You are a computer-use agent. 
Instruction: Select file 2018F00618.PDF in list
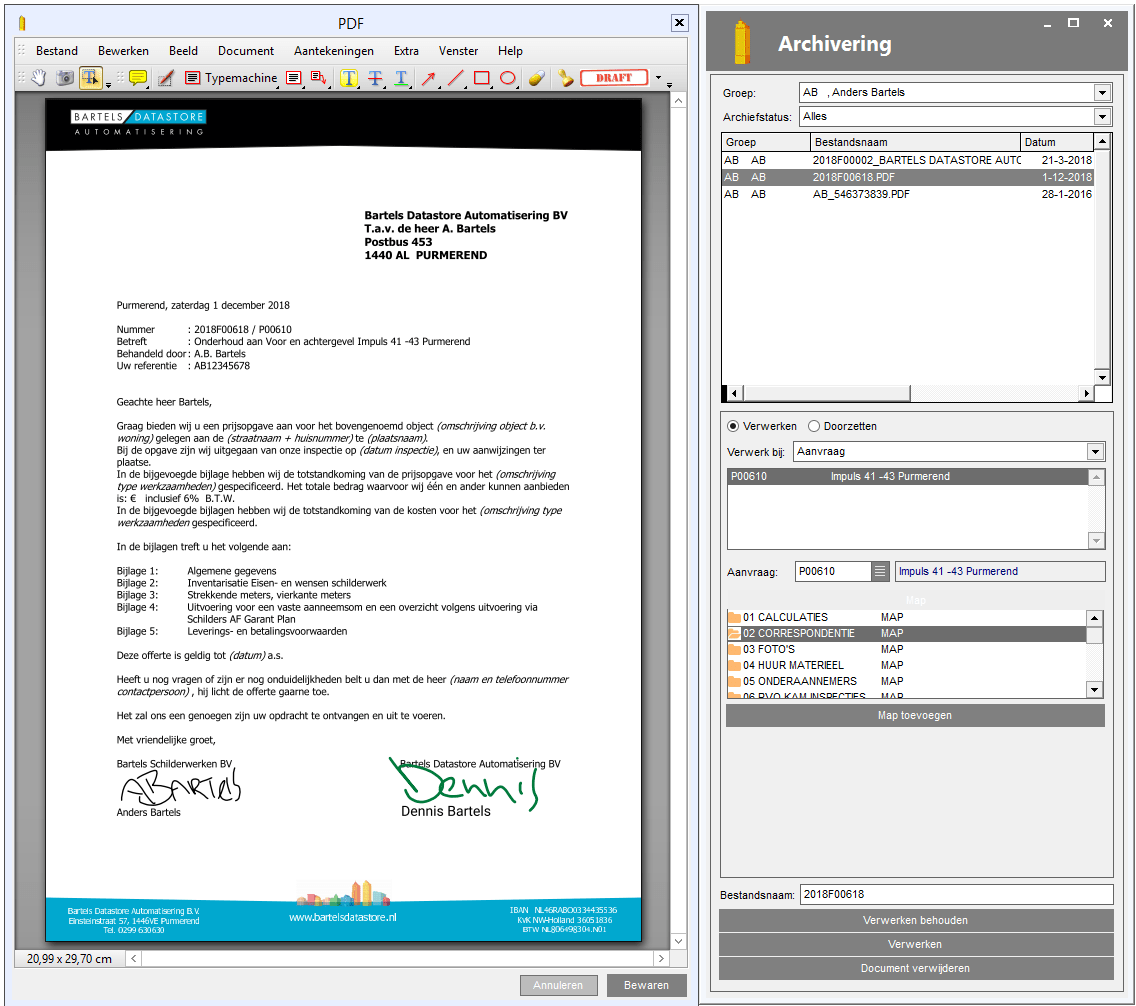tap(908, 177)
